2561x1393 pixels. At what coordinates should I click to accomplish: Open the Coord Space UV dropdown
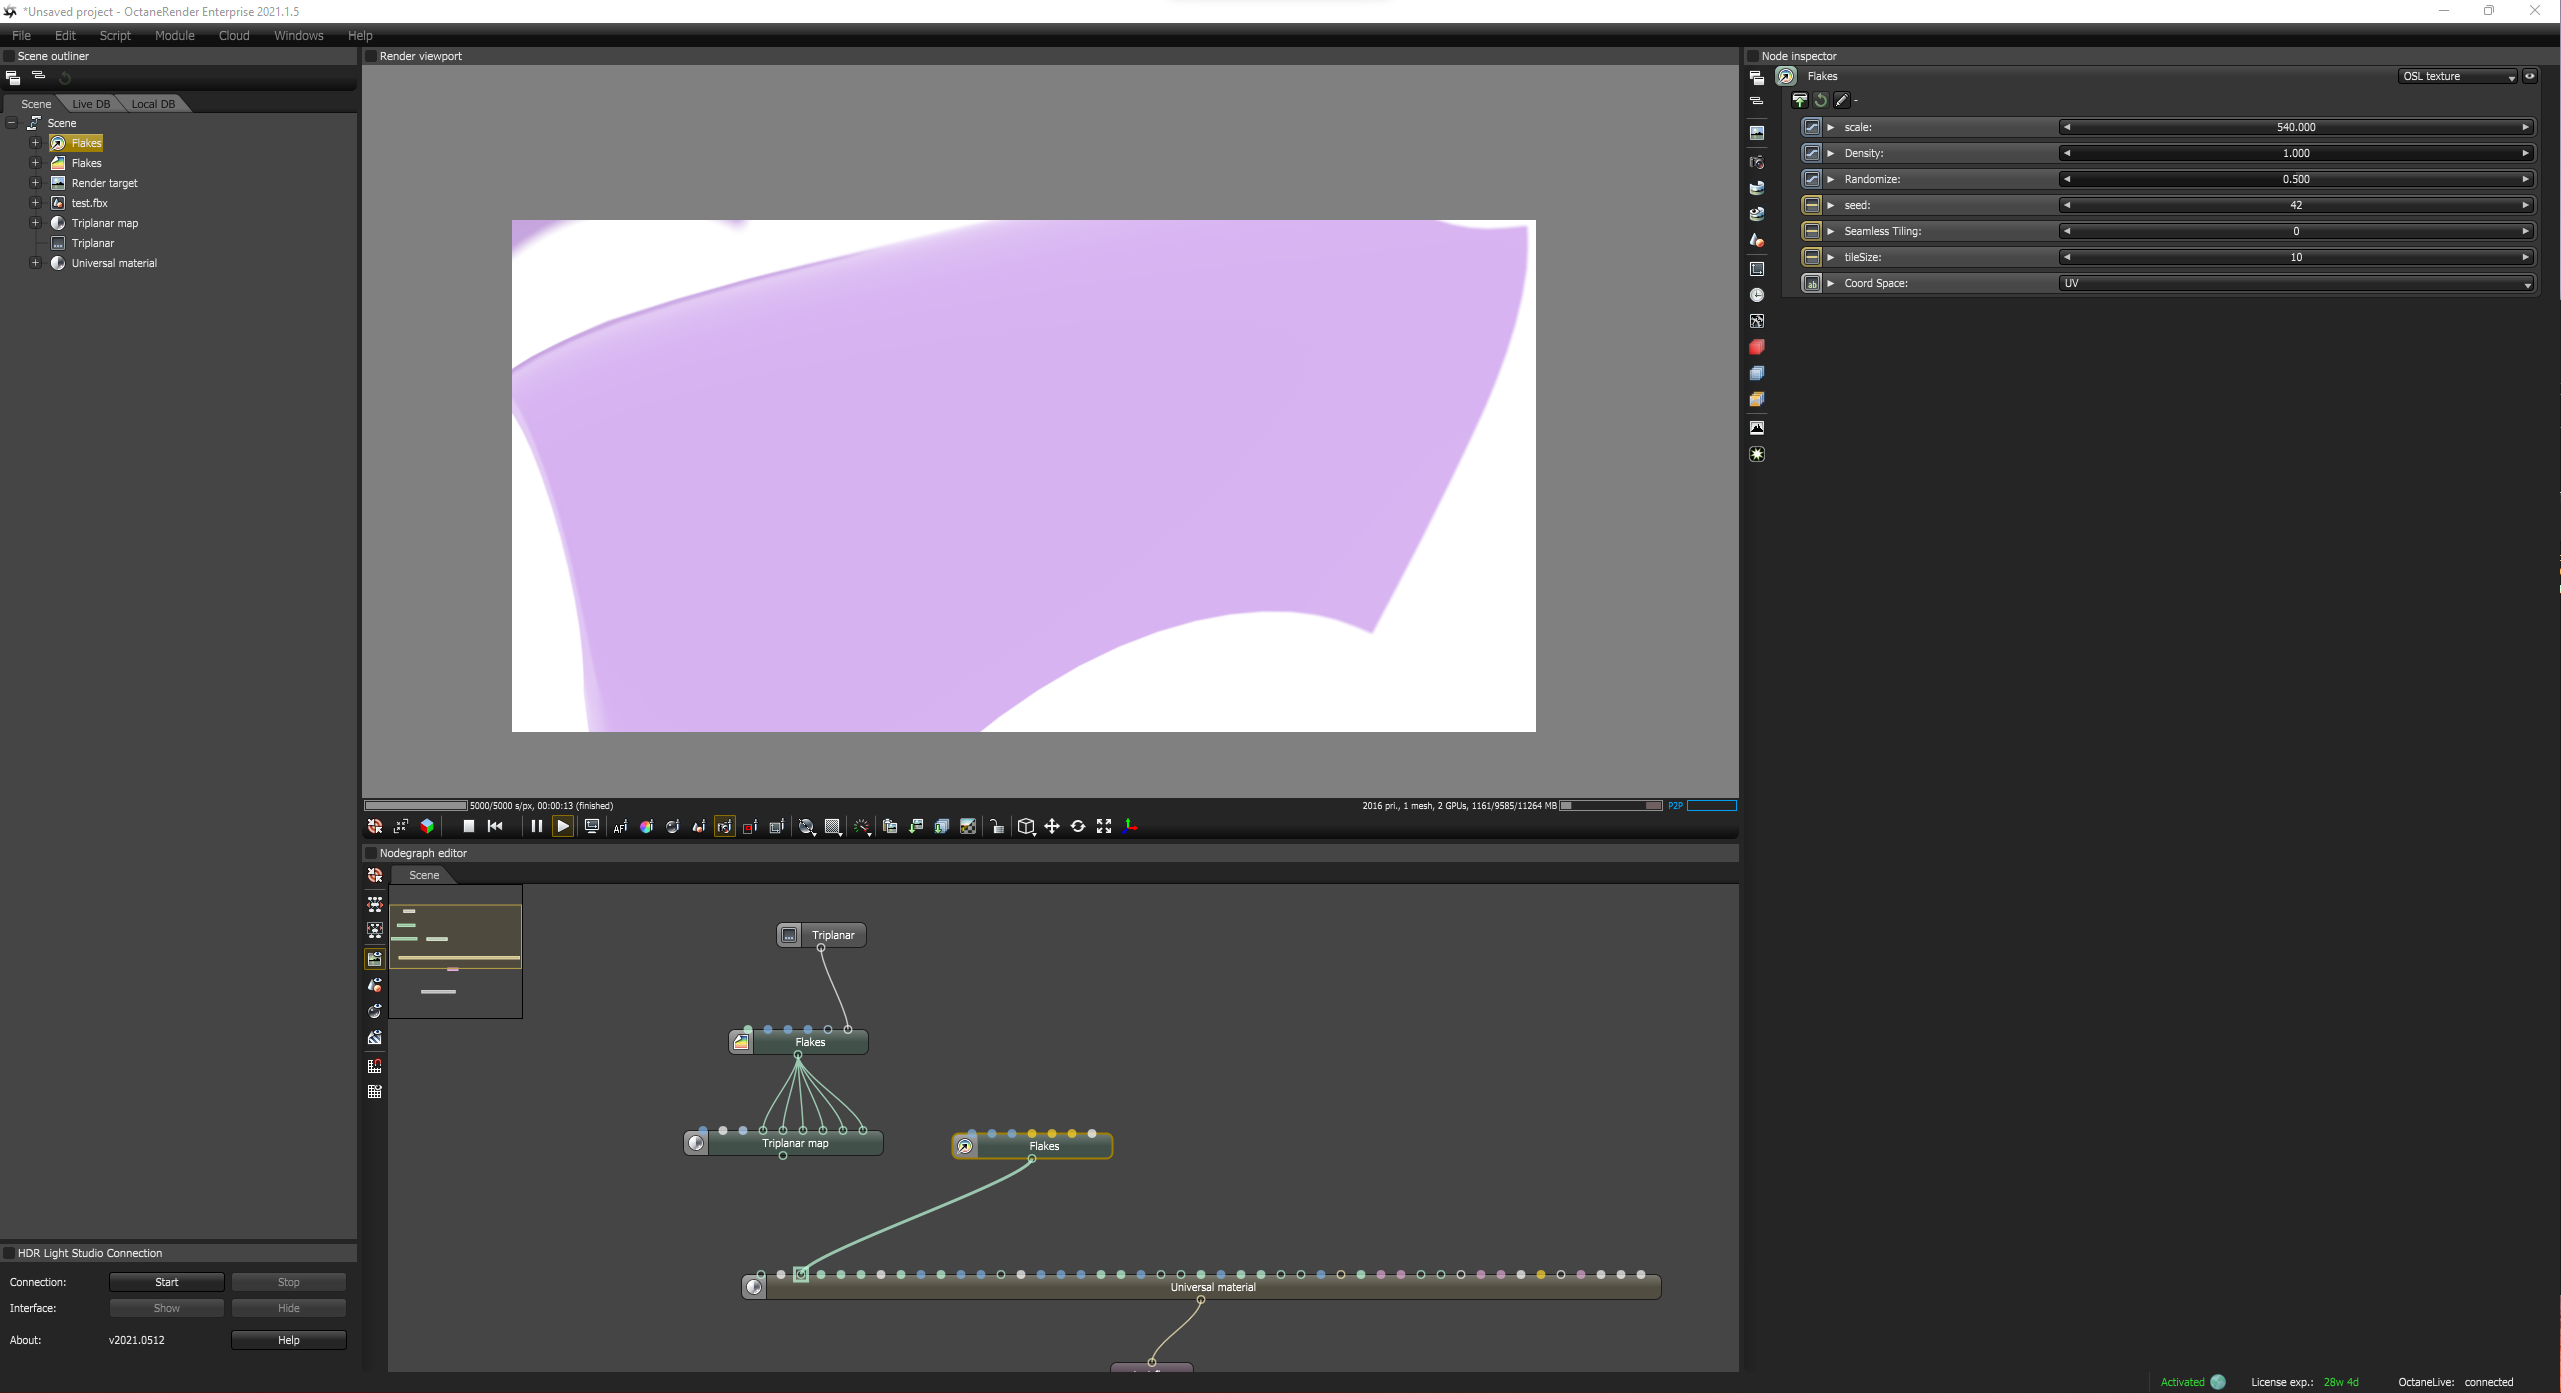(x=2296, y=283)
